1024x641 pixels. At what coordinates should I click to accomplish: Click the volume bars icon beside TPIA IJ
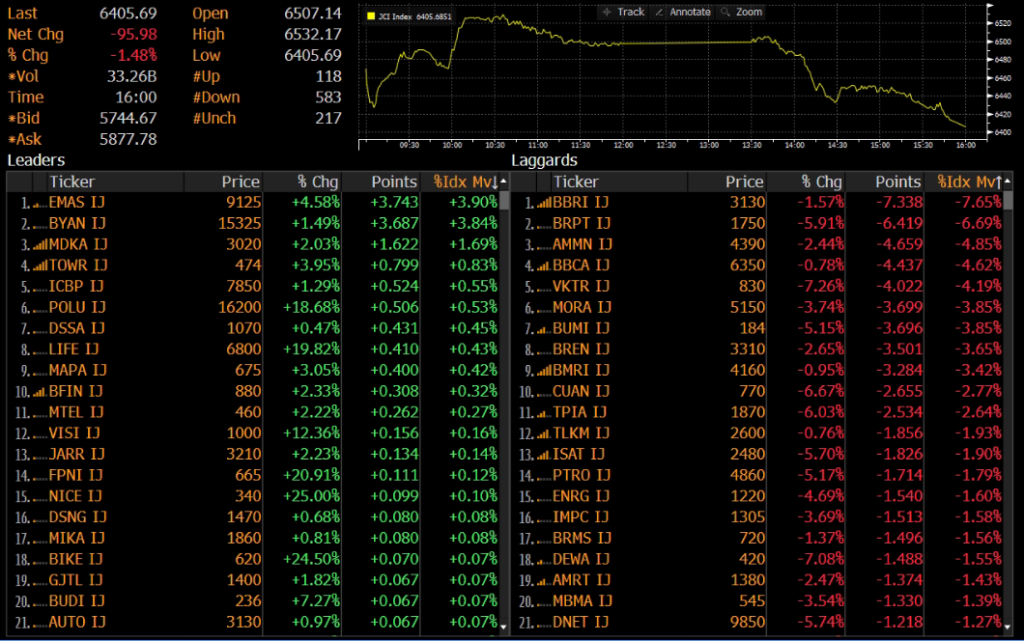[543, 413]
